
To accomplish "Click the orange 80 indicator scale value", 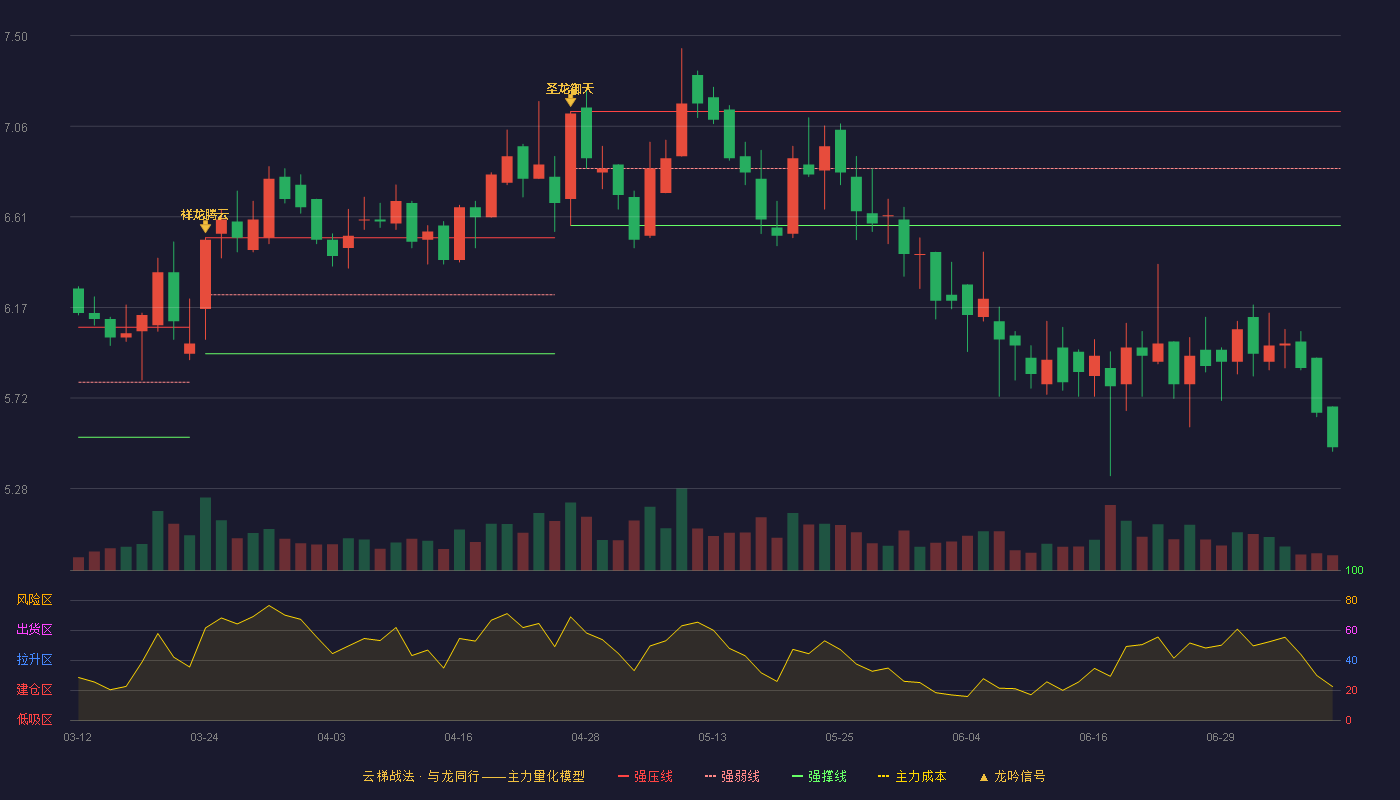I will pyautogui.click(x=1351, y=600).
